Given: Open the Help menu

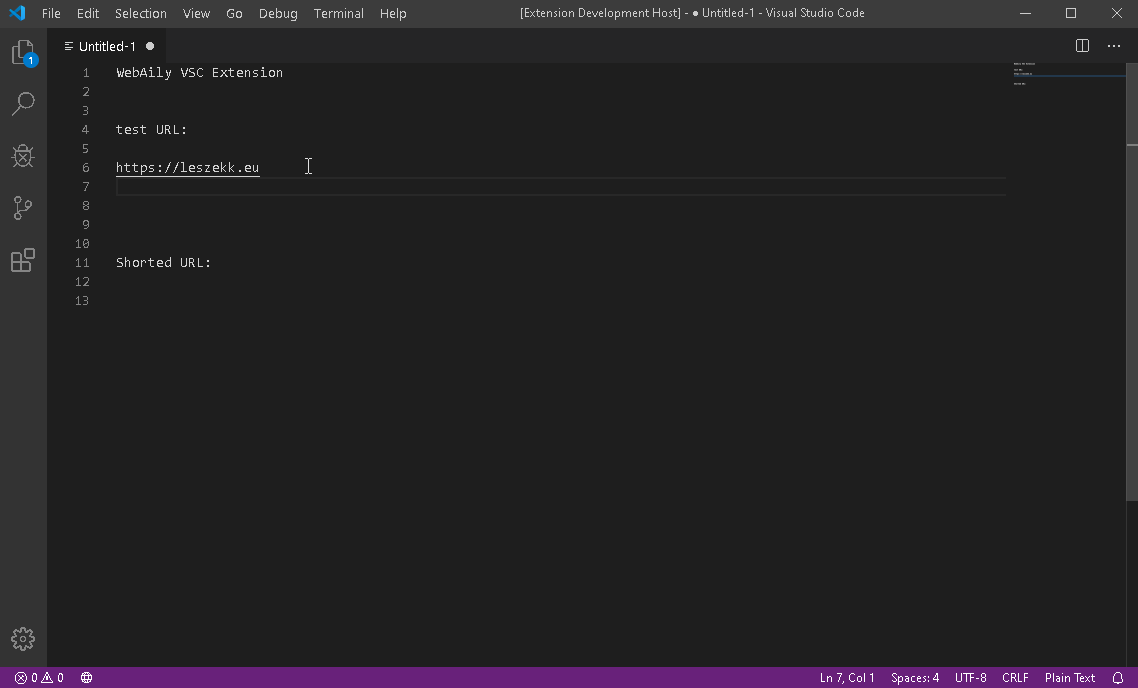Looking at the screenshot, I should (x=393, y=13).
